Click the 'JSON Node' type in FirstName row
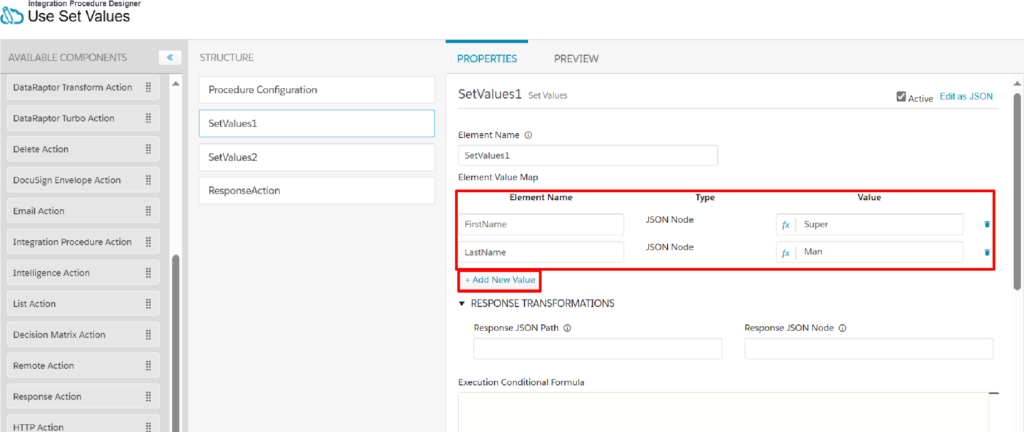The height and width of the screenshot is (432, 1024). tap(669, 220)
